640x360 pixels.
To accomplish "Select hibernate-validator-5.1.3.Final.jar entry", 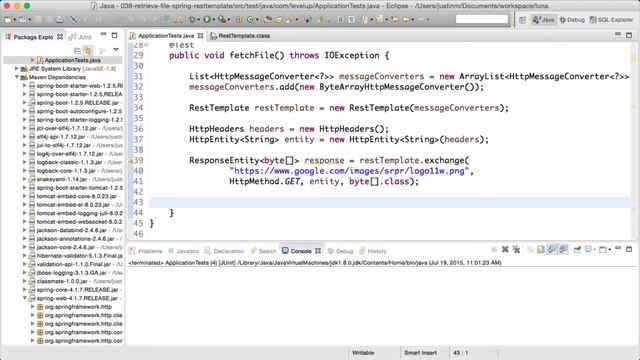I will coord(76,256).
